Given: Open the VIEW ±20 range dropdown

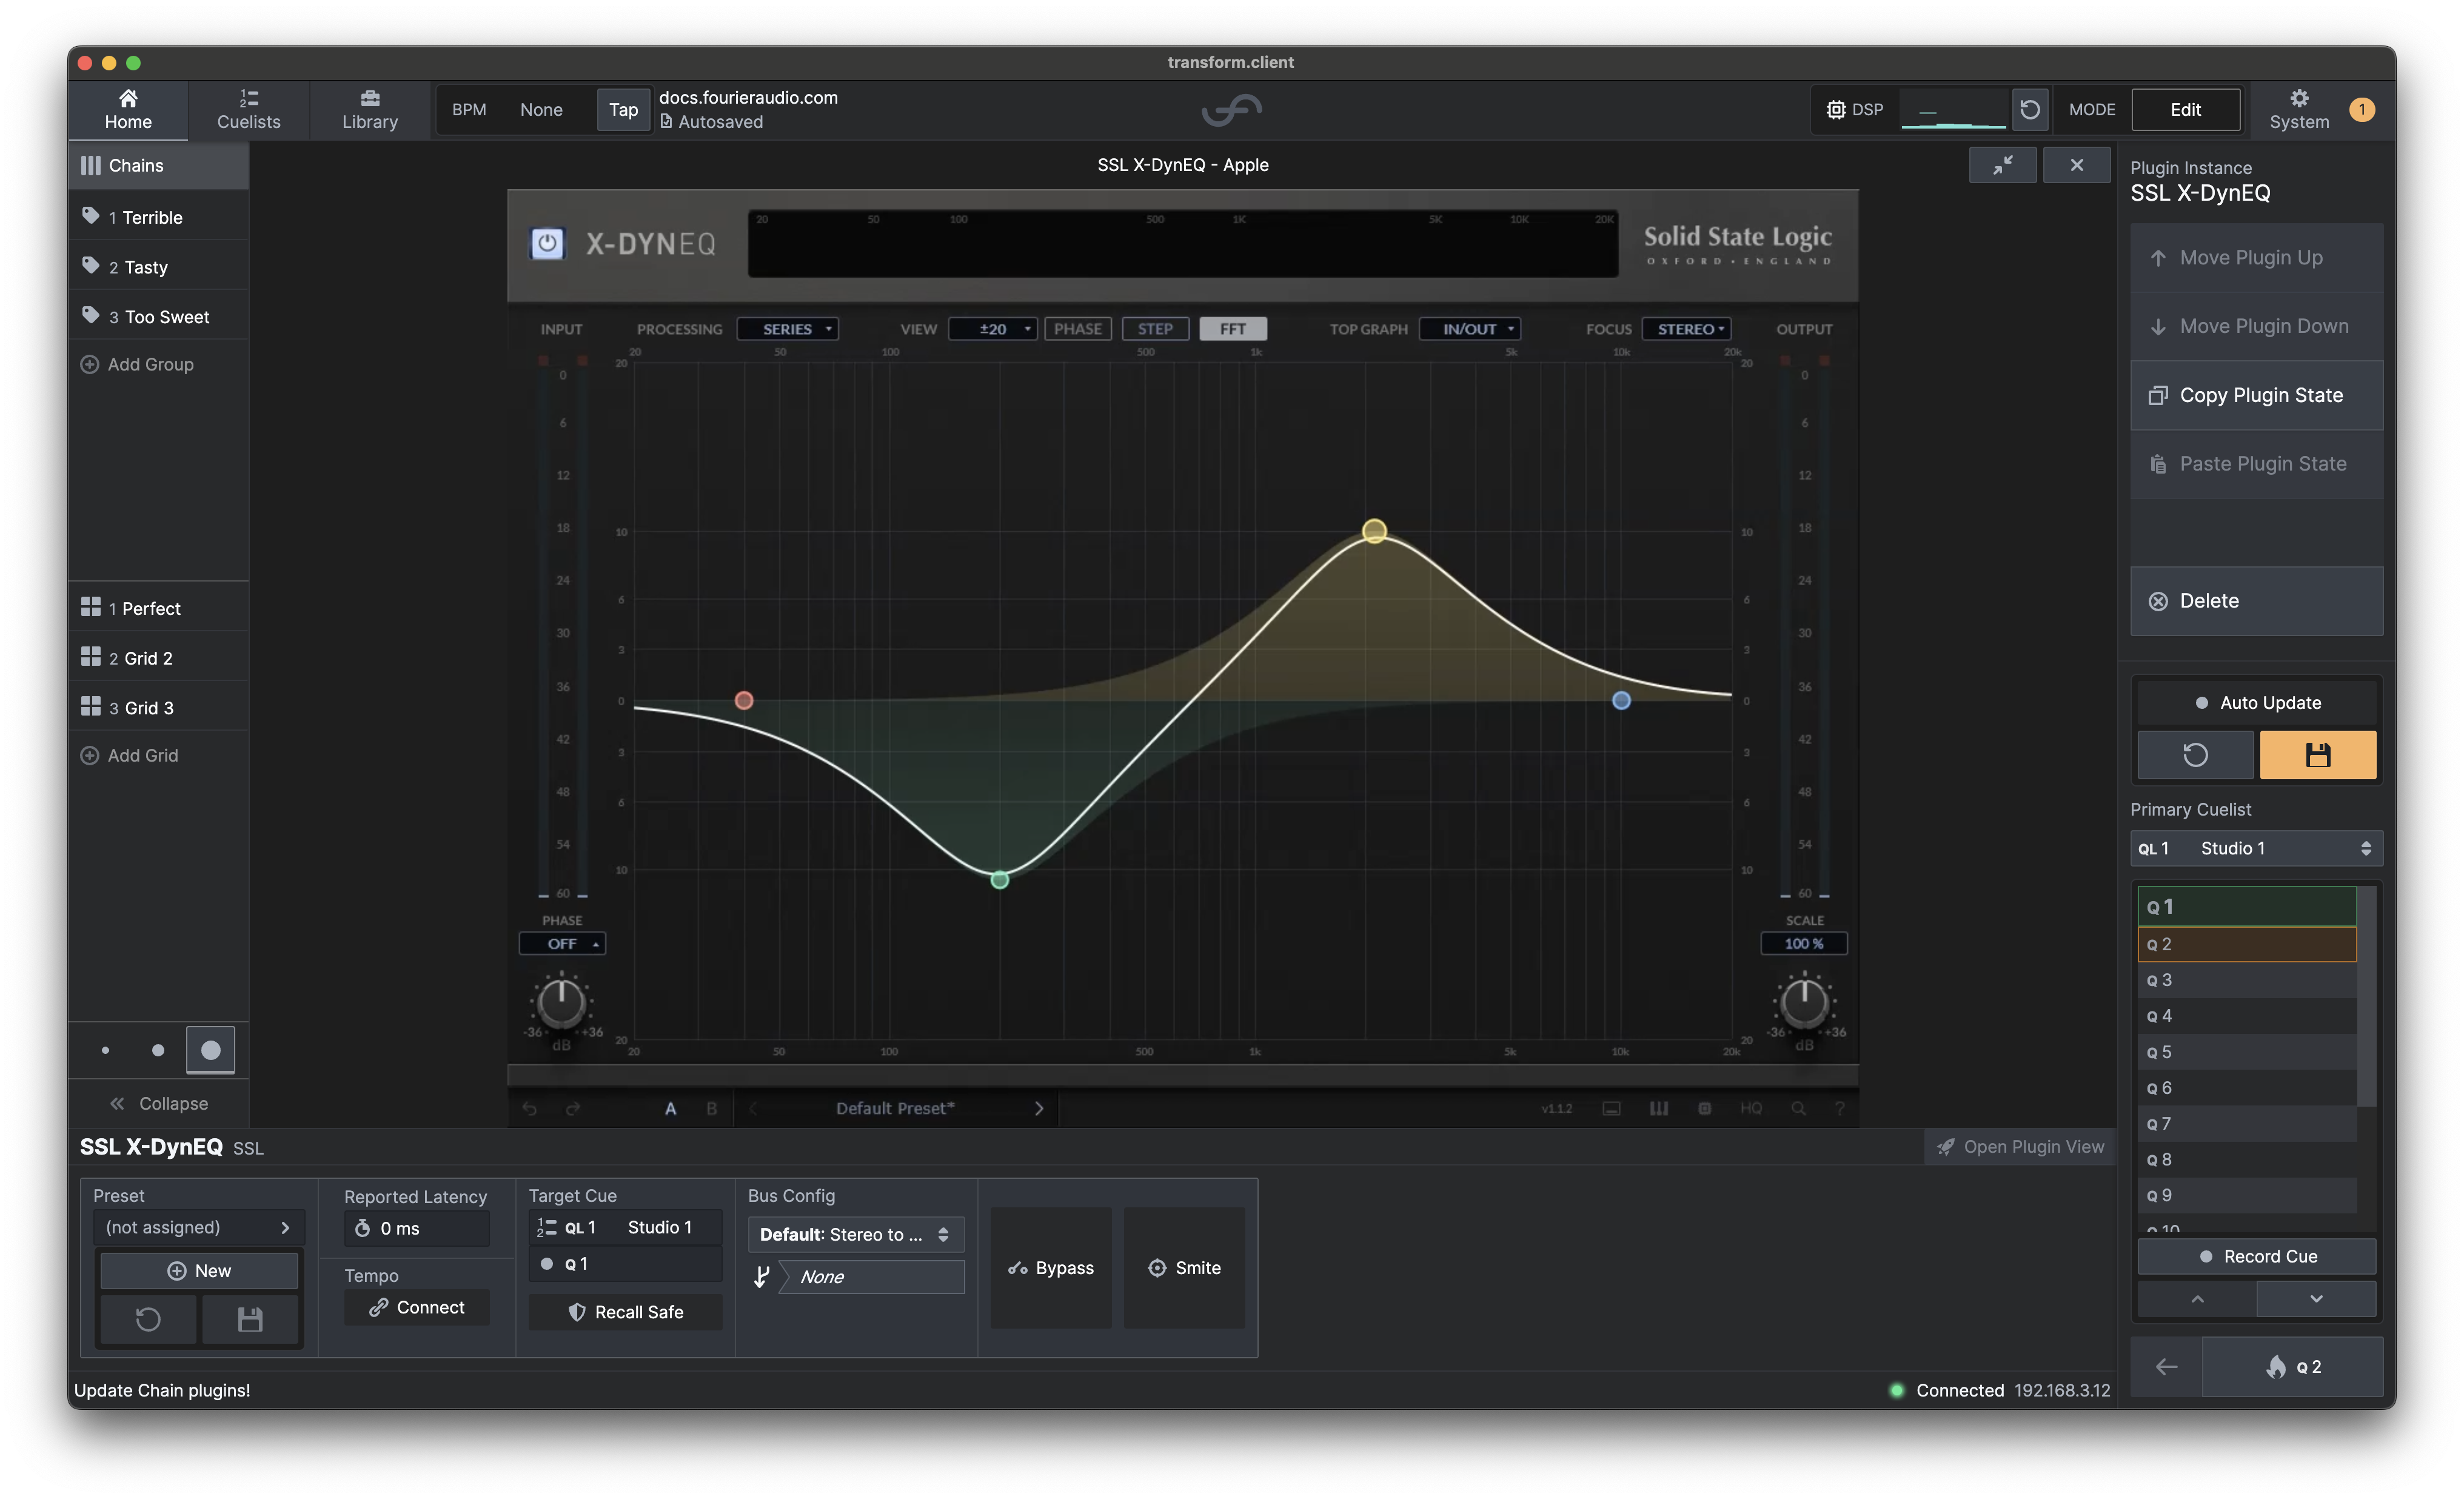Looking at the screenshot, I should [992, 329].
